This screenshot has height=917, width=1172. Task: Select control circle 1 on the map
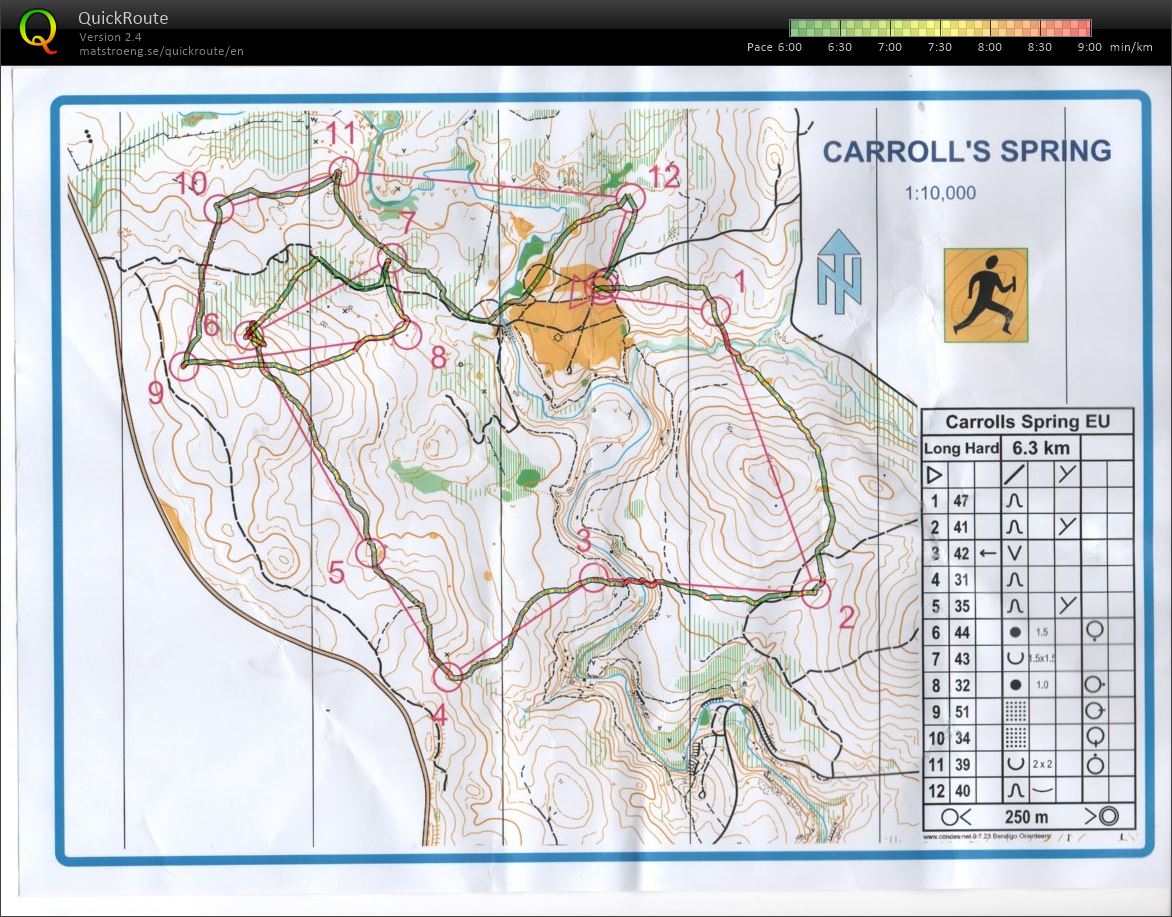click(715, 311)
